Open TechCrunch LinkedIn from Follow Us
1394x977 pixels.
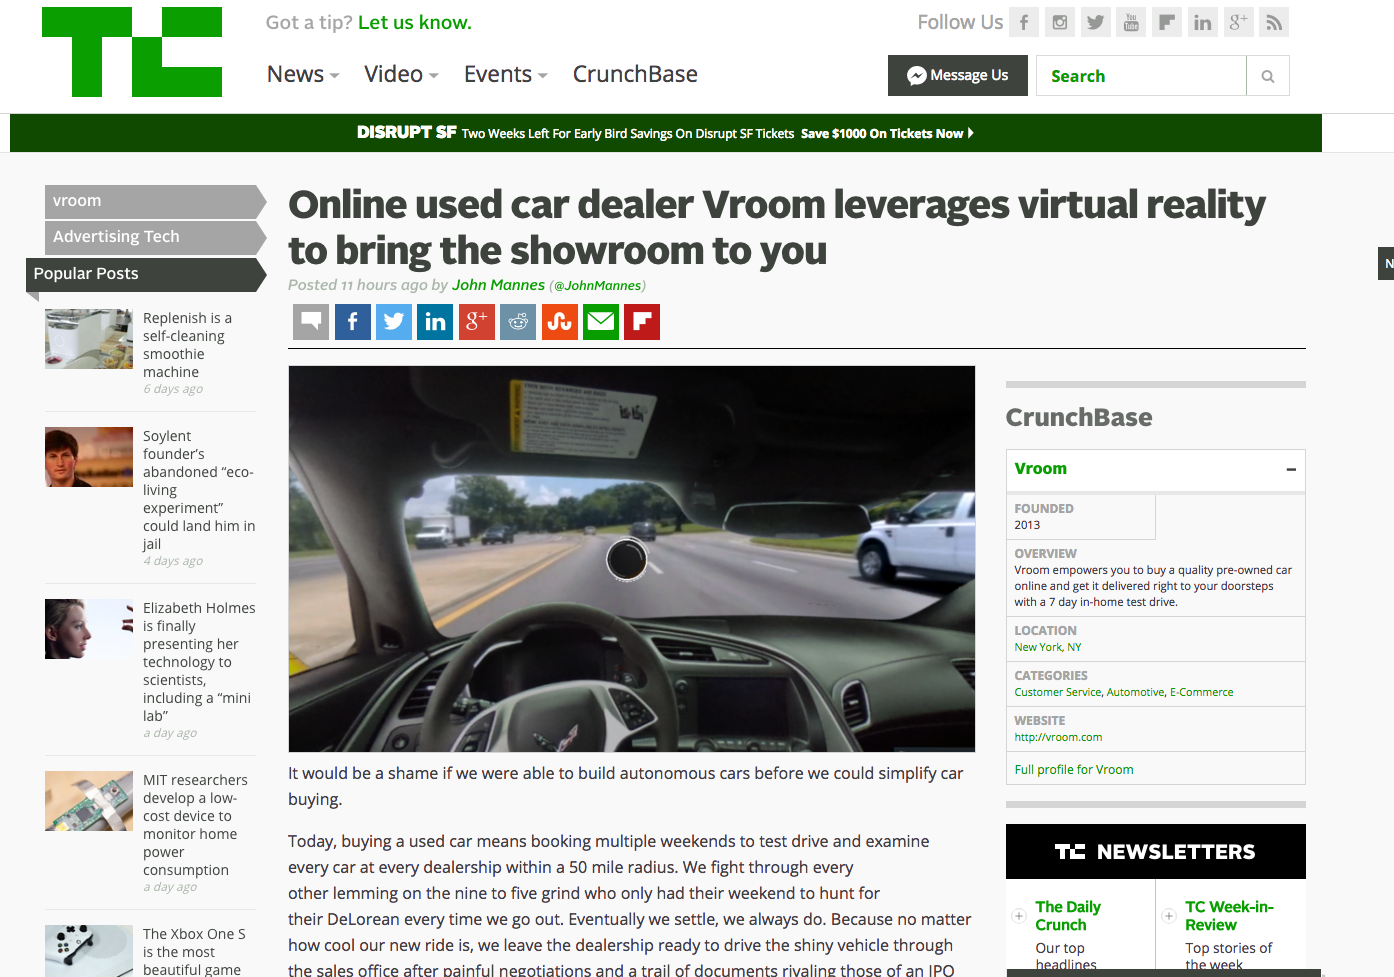(1203, 22)
